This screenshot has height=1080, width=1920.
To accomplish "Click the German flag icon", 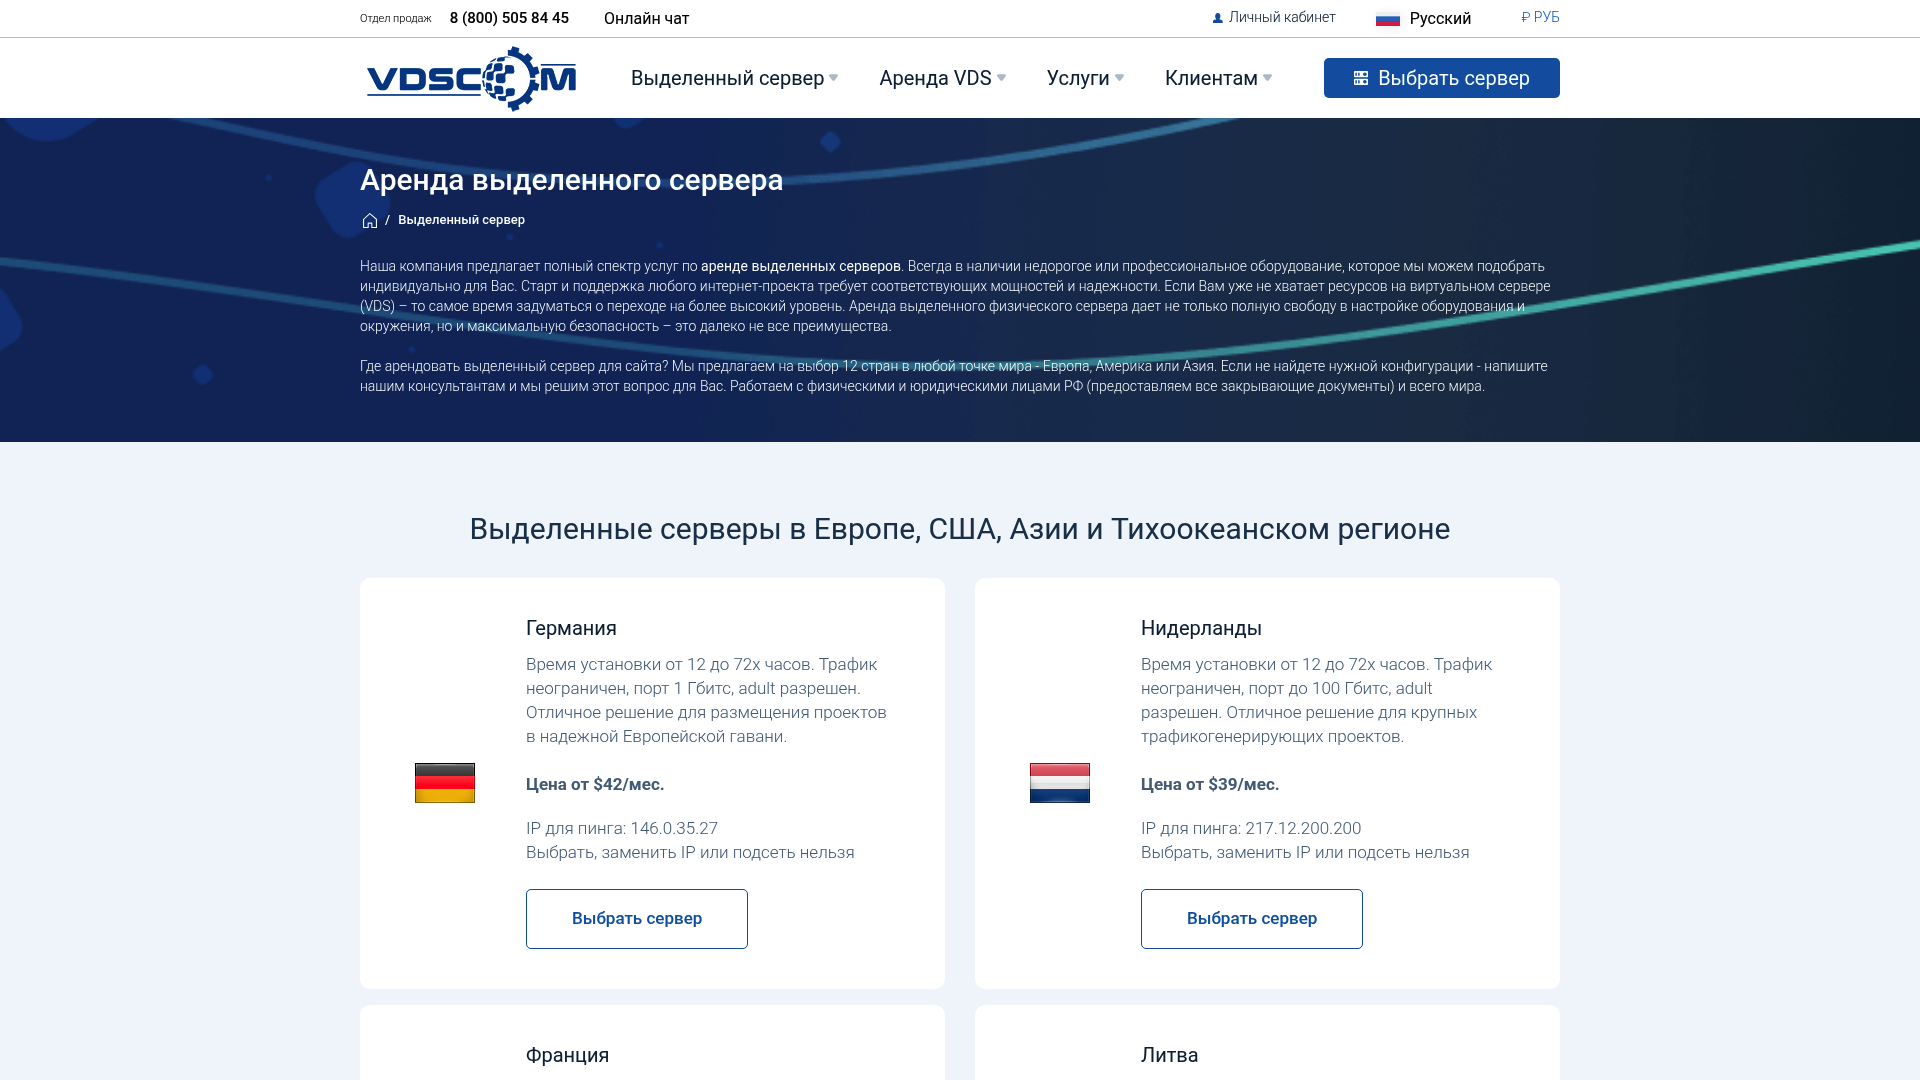I will pyautogui.click(x=445, y=783).
